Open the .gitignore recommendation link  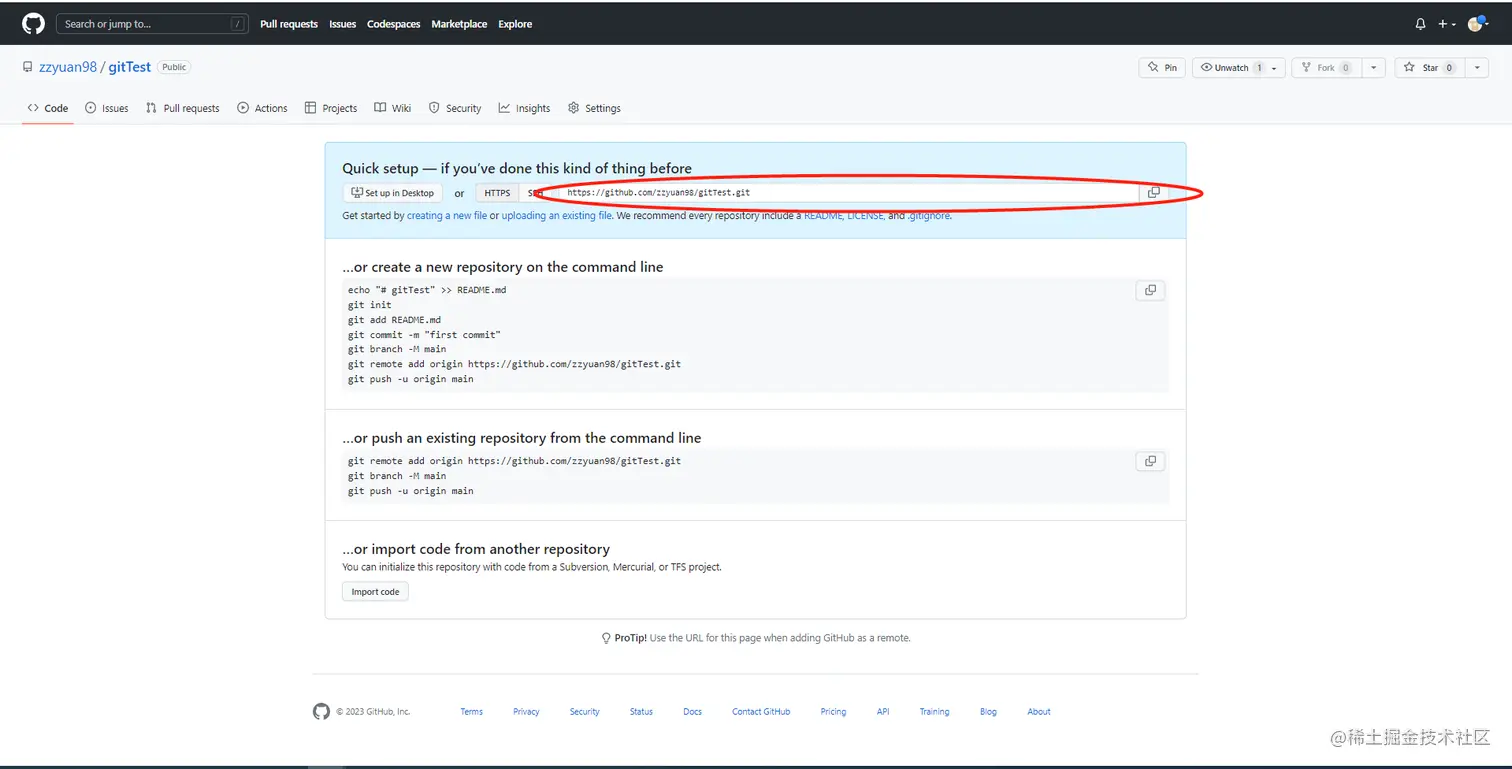point(929,216)
